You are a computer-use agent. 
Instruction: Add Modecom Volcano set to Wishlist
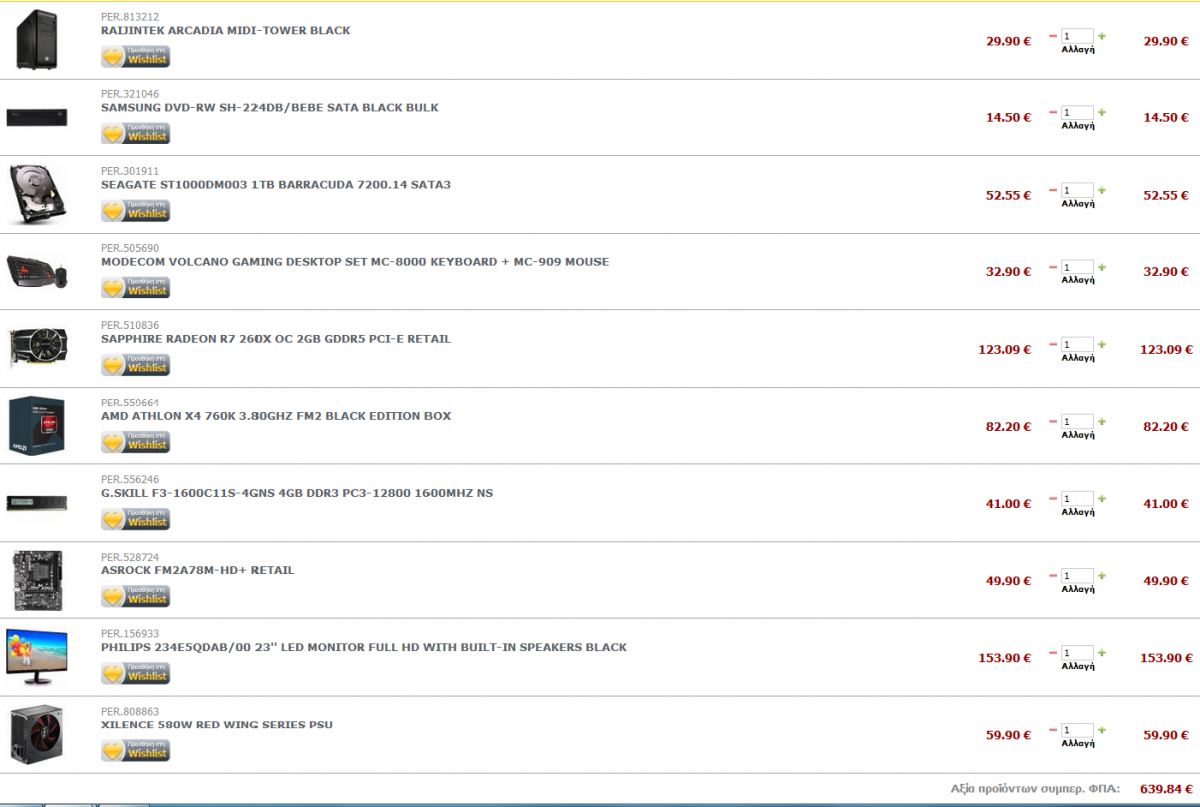136,288
